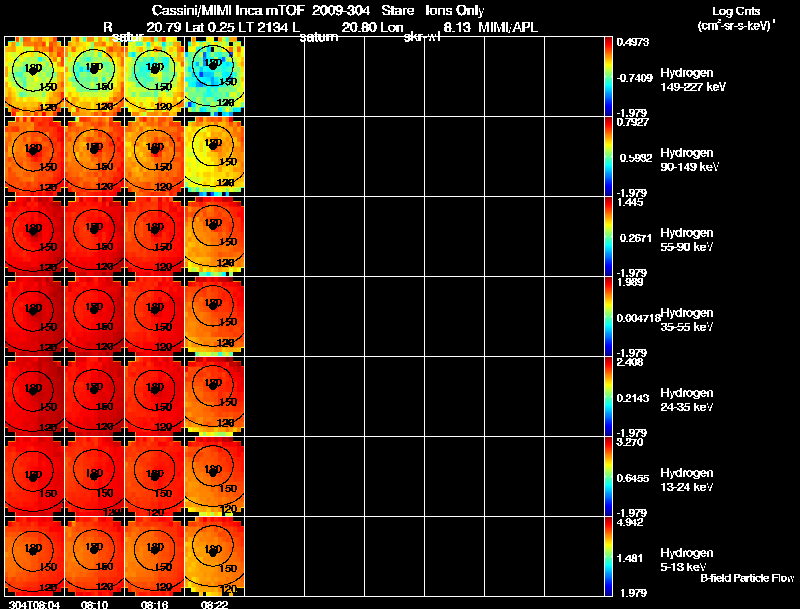
Task: Inspect the 13-24 keV image at 08:04
Action: (34, 476)
